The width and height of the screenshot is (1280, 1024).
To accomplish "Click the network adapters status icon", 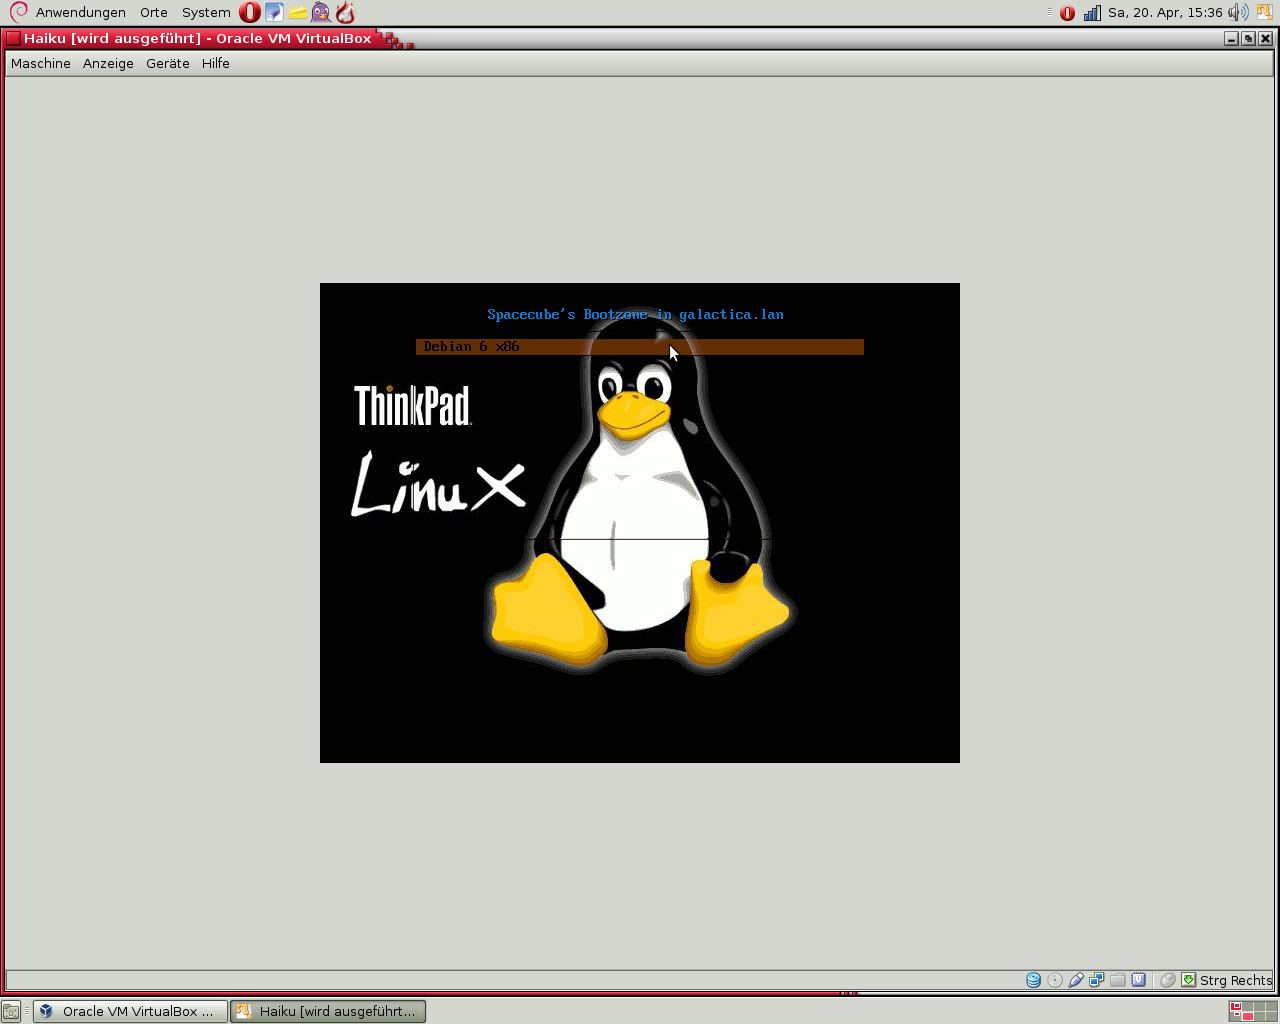I will pos(1097,980).
